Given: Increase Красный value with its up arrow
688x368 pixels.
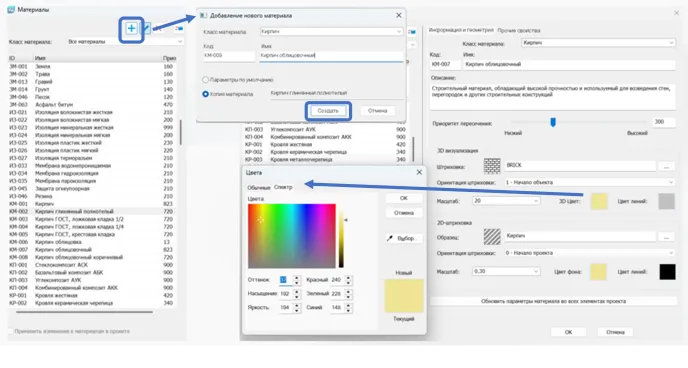Looking at the screenshot, I should (348, 278).
